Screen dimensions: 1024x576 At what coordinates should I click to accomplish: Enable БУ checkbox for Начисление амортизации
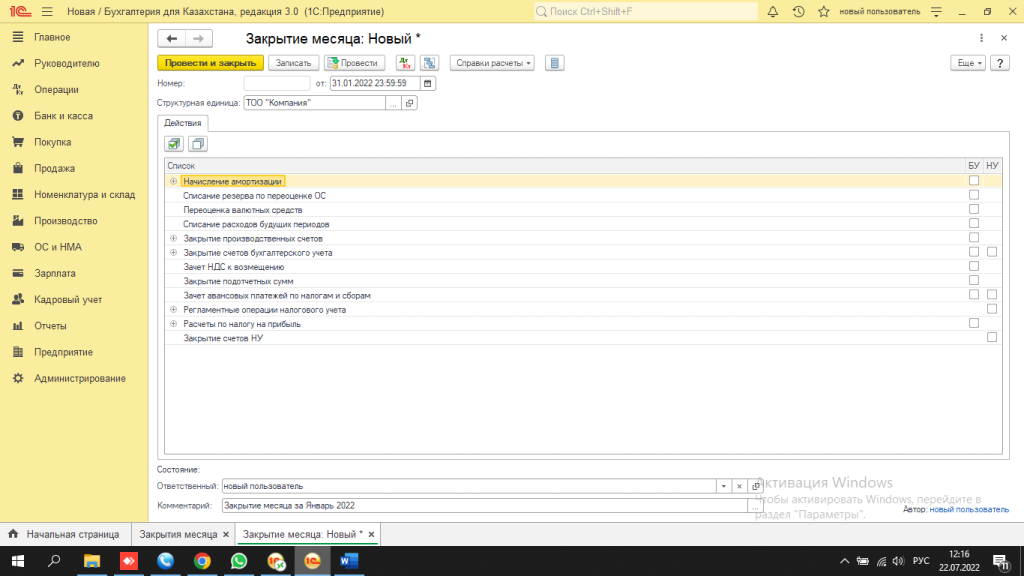[973, 181]
